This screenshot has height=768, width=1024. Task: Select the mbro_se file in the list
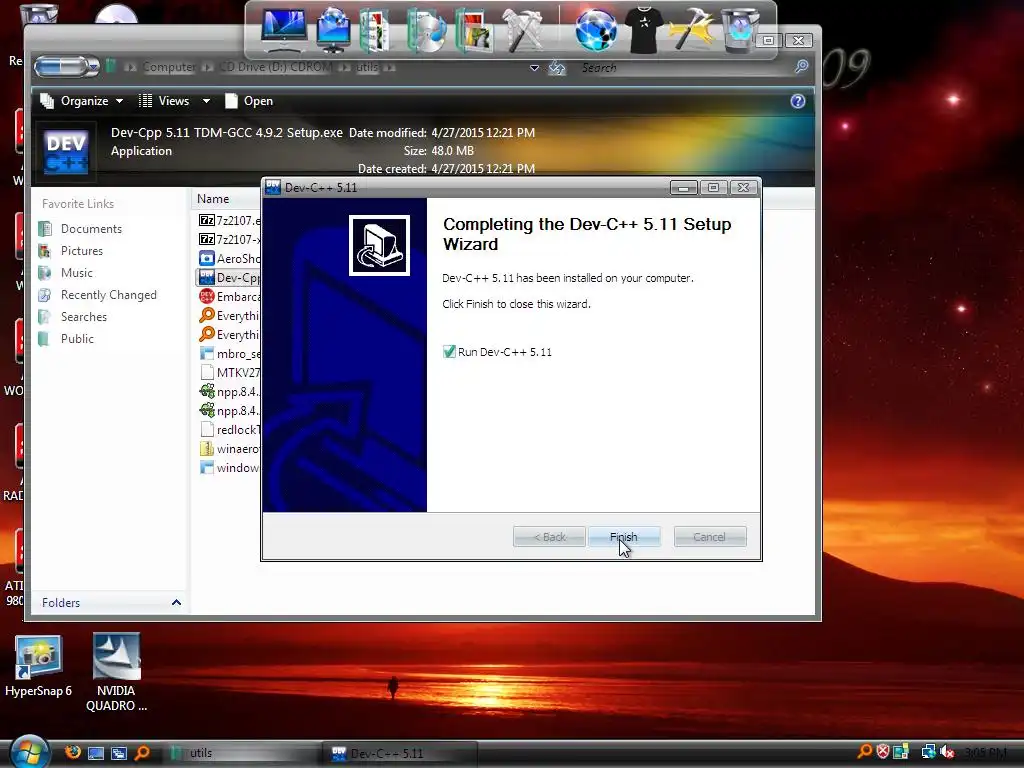tap(229, 353)
